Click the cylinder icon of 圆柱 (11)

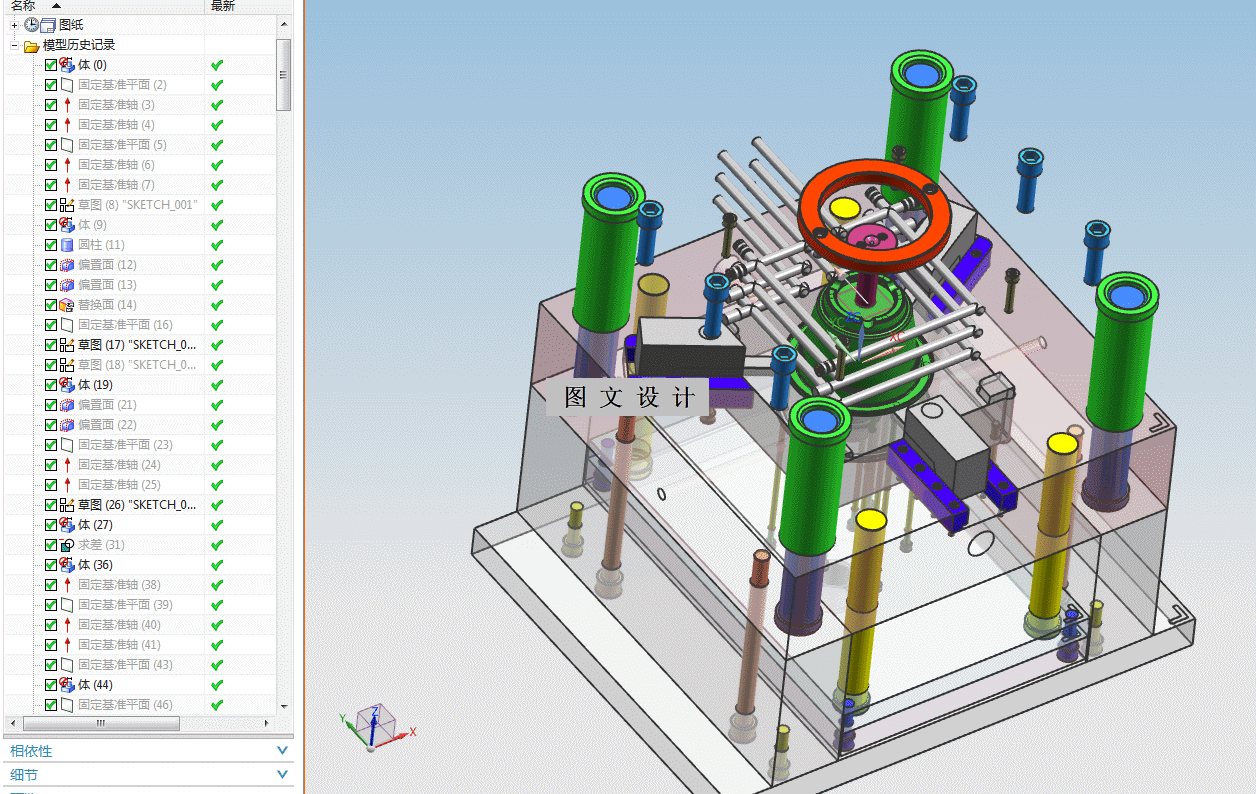tap(67, 245)
